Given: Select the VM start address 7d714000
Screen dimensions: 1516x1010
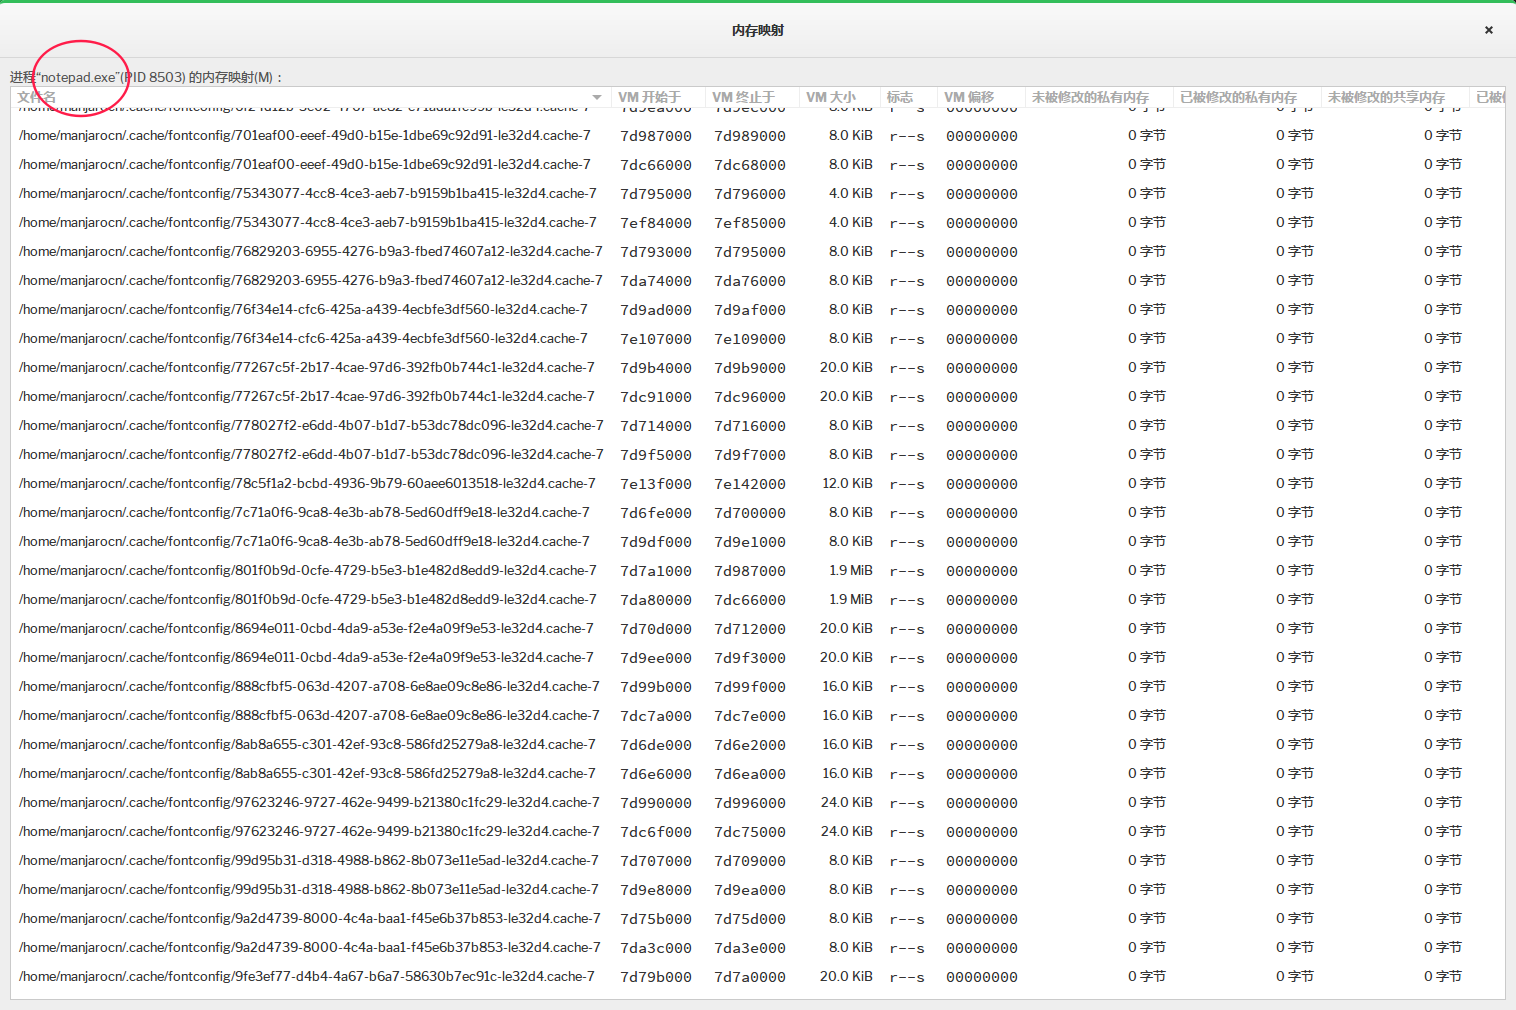Looking at the screenshot, I should (x=656, y=426).
